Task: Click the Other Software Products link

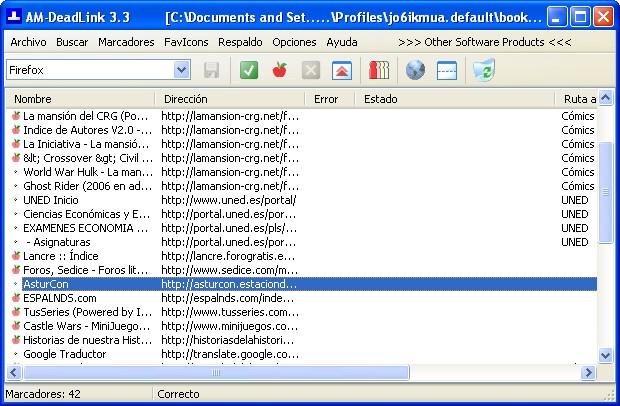Action: (x=484, y=42)
